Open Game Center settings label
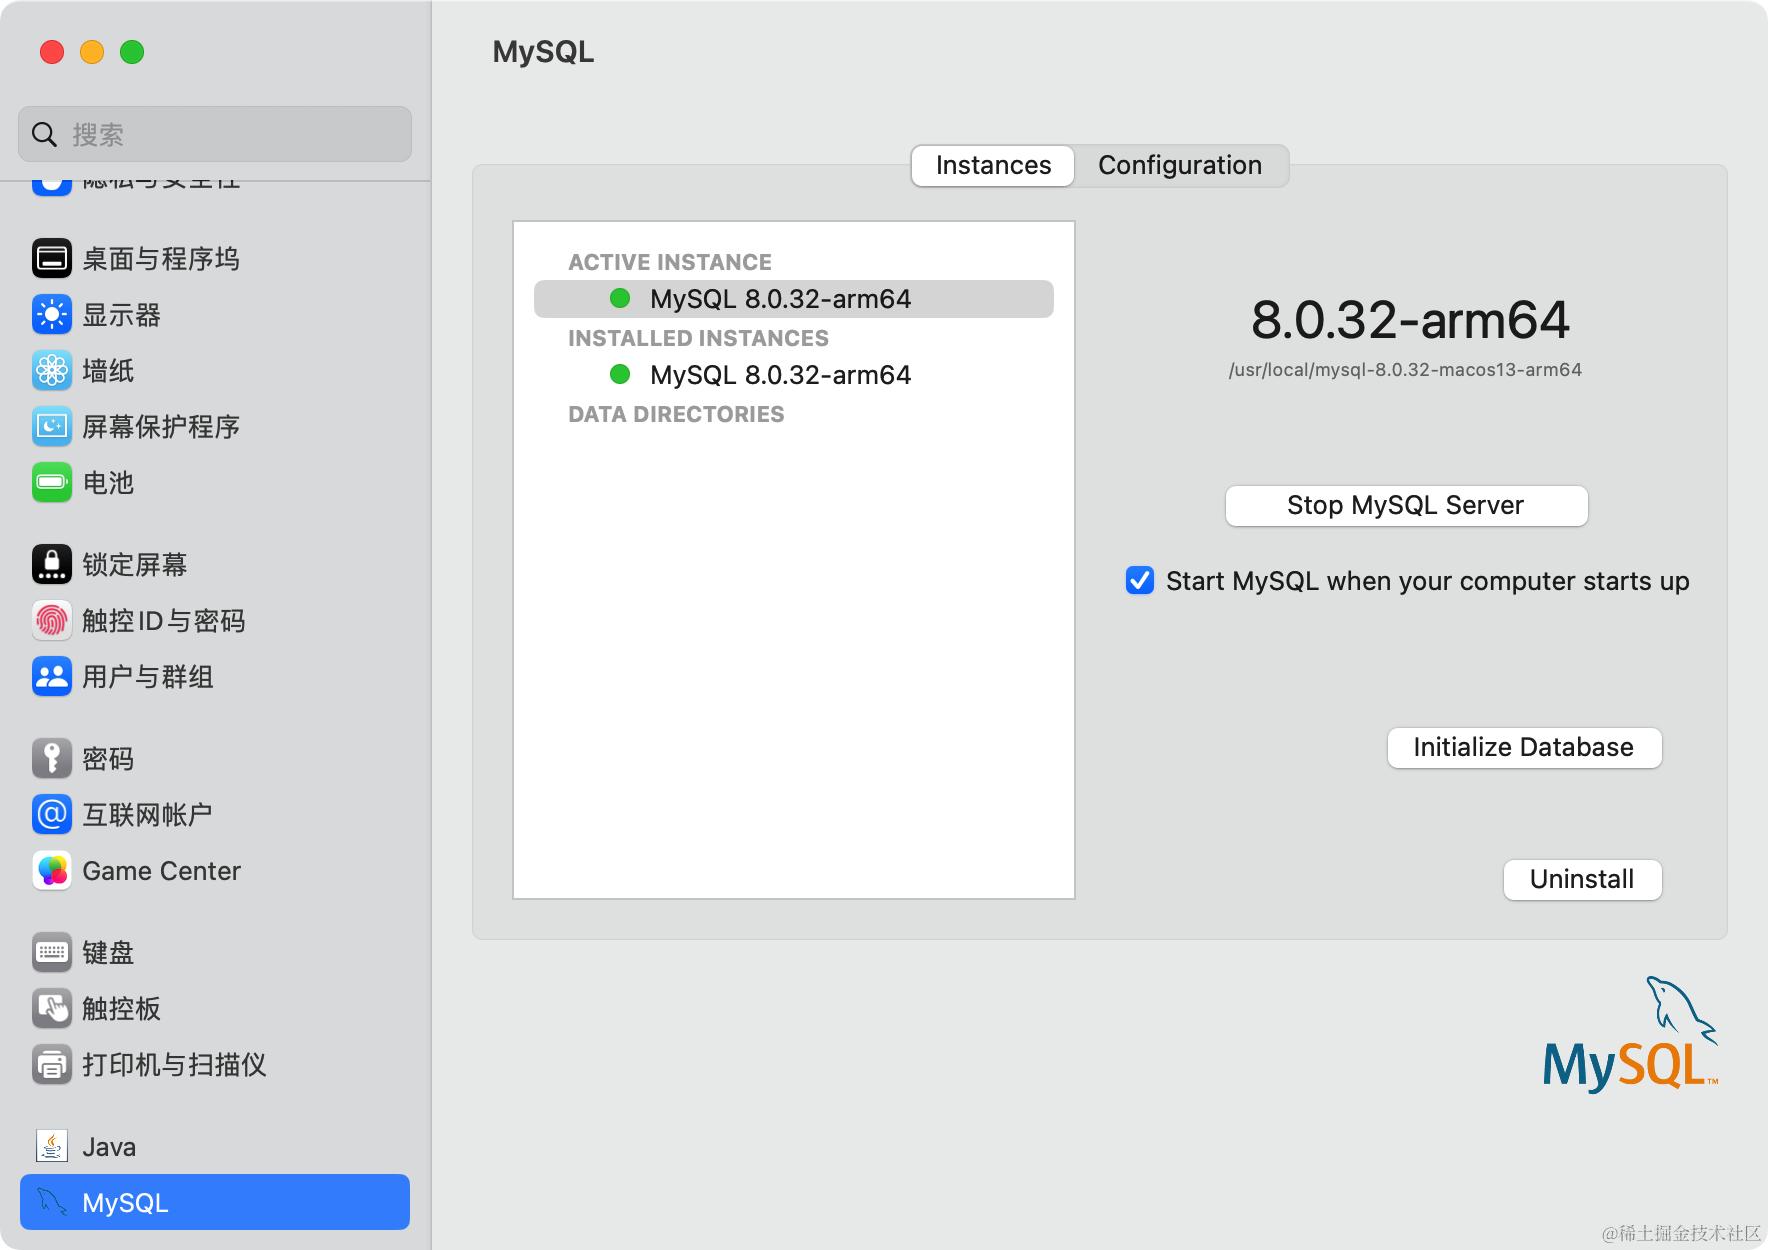This screenshot has width=1768, height=1250. pos(161,871)
